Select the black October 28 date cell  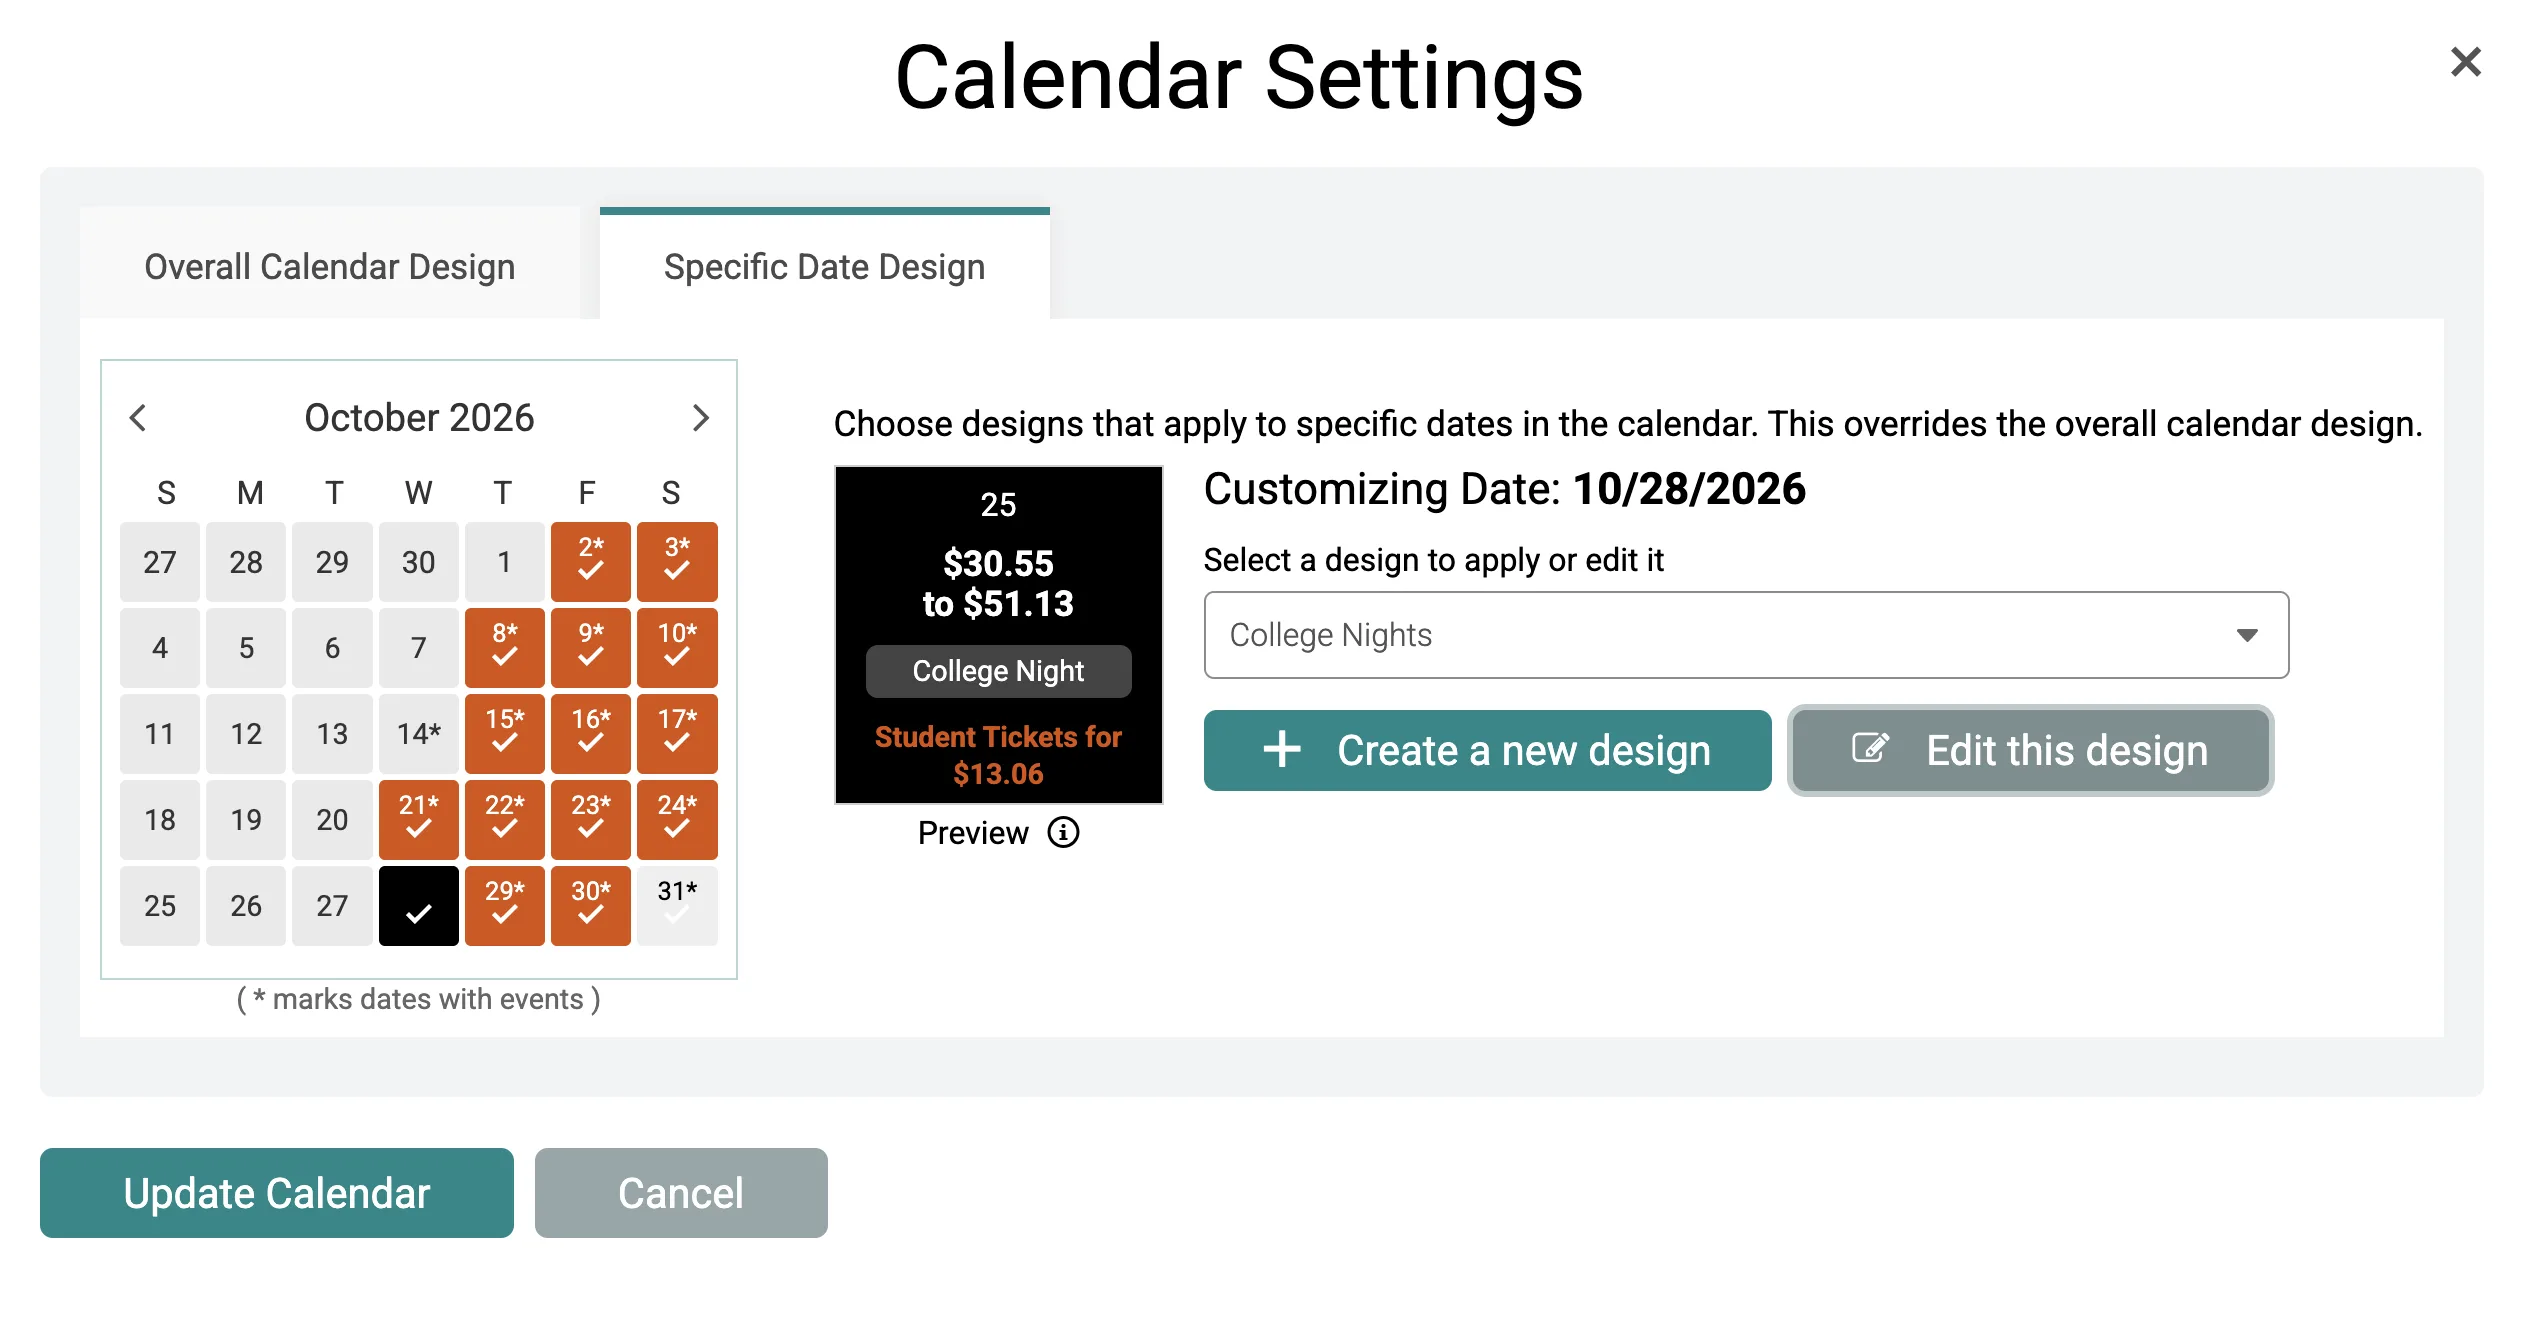point(419,905)
